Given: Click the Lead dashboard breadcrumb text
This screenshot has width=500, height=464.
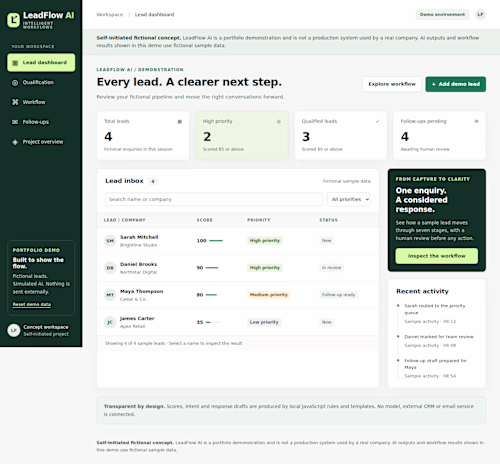Looking at the screenshot, I should click(x=154, y=15).
